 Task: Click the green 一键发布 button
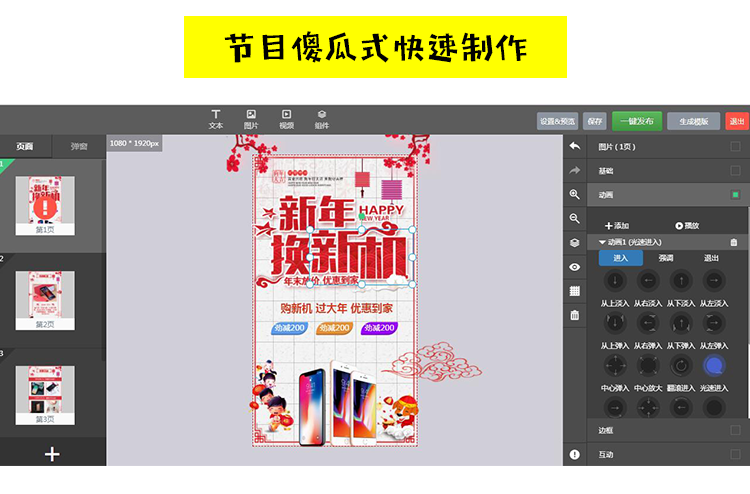click(636, 121)
